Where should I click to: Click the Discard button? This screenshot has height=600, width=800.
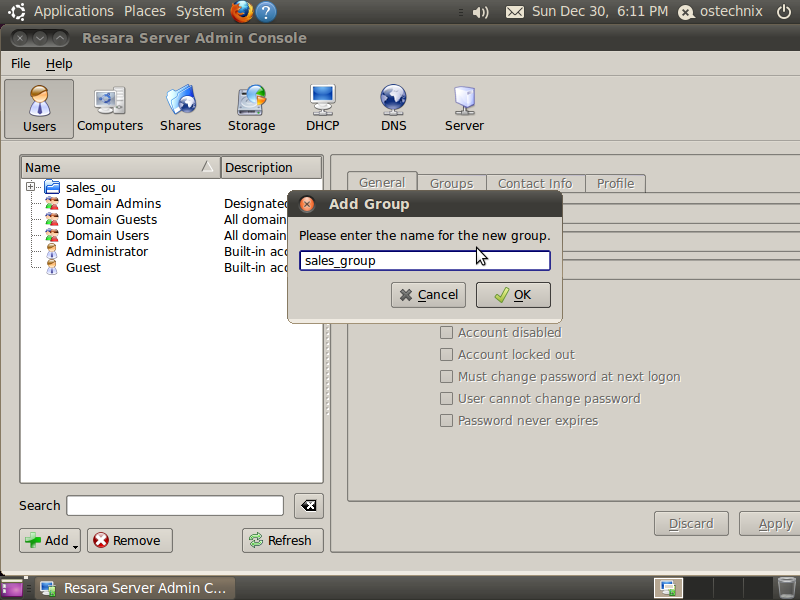click(x=691, y=524)
